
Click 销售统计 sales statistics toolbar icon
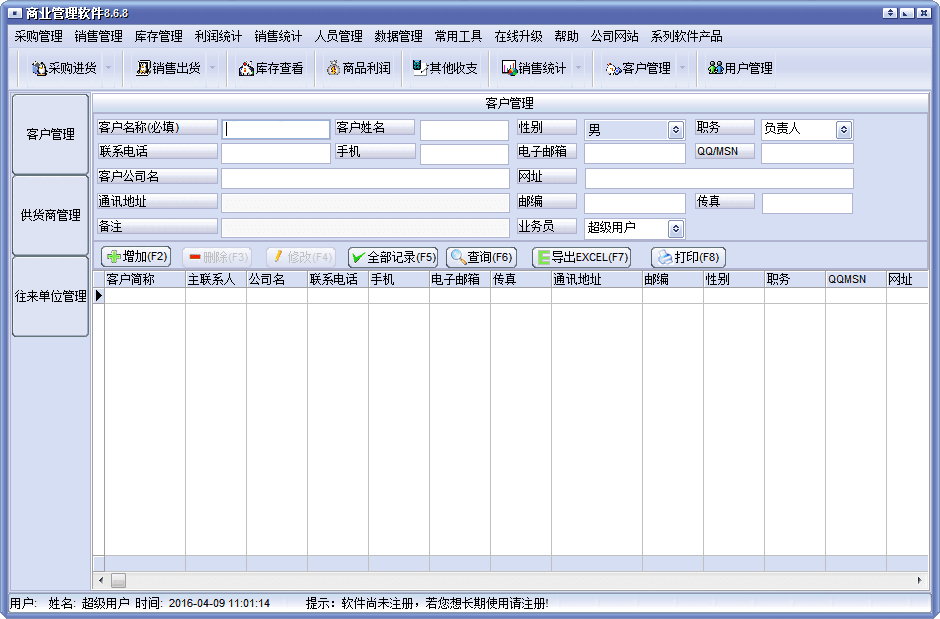tap(534, 69)
